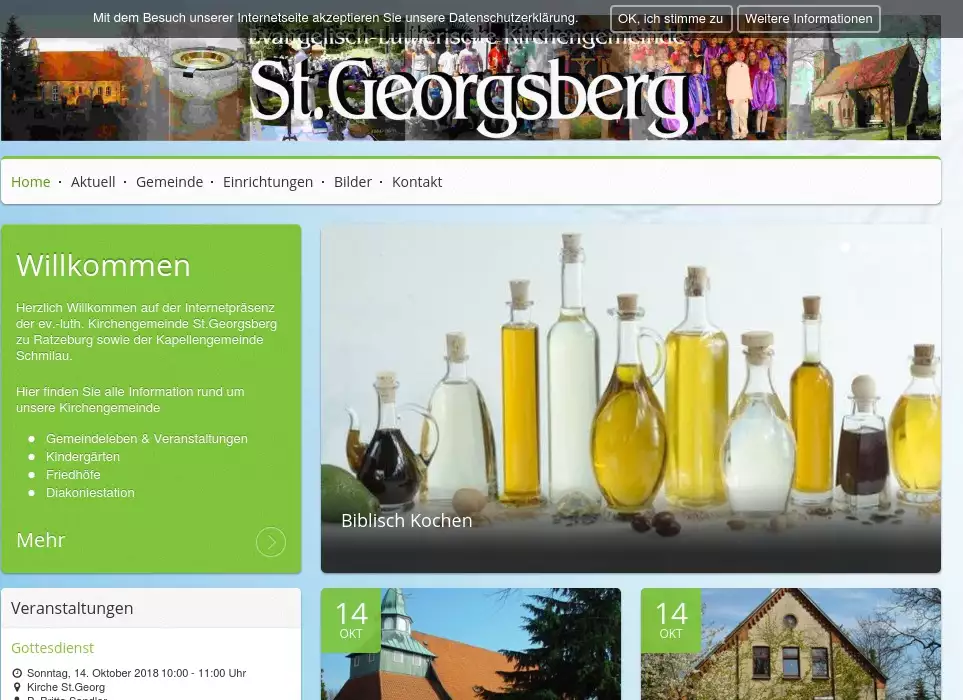
Task: Click the active slideshow indicator dot
Action: (x=845, y=246)
